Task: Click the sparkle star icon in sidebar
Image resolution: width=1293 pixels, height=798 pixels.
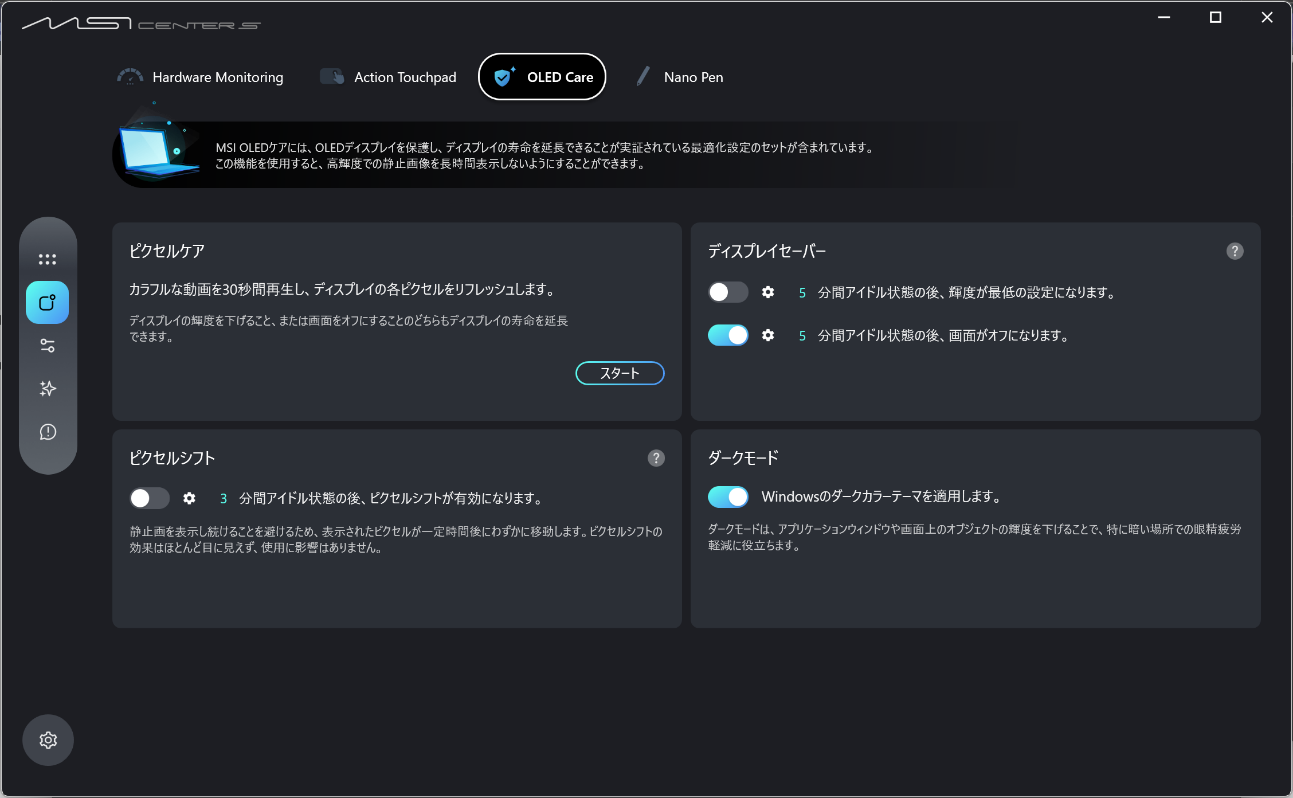Action: pyautogui.click(x=47, y=389)
